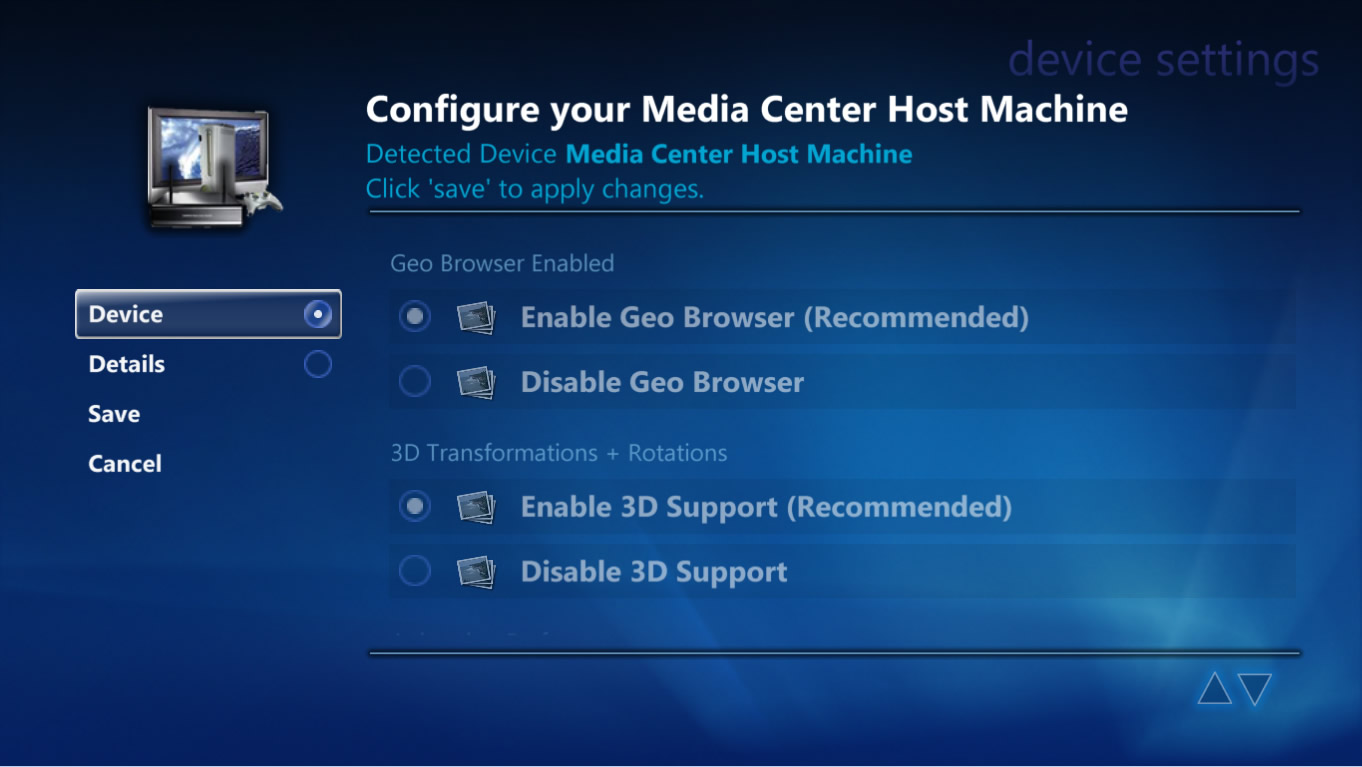Select Disable 3D Support radio button
The height and width of the screenshot is (767, 1362).
(415, 571)
